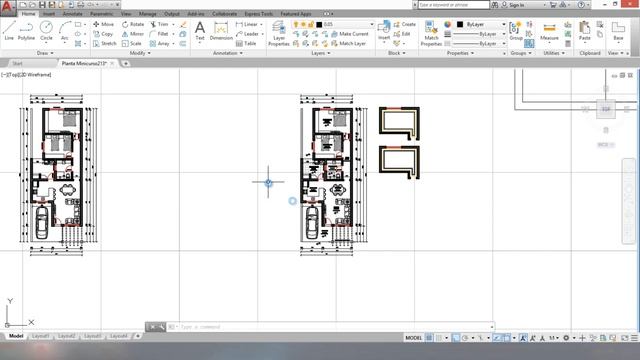640x360 pixels.
Task: Click Match Properties tool
Action: (431, 33)
